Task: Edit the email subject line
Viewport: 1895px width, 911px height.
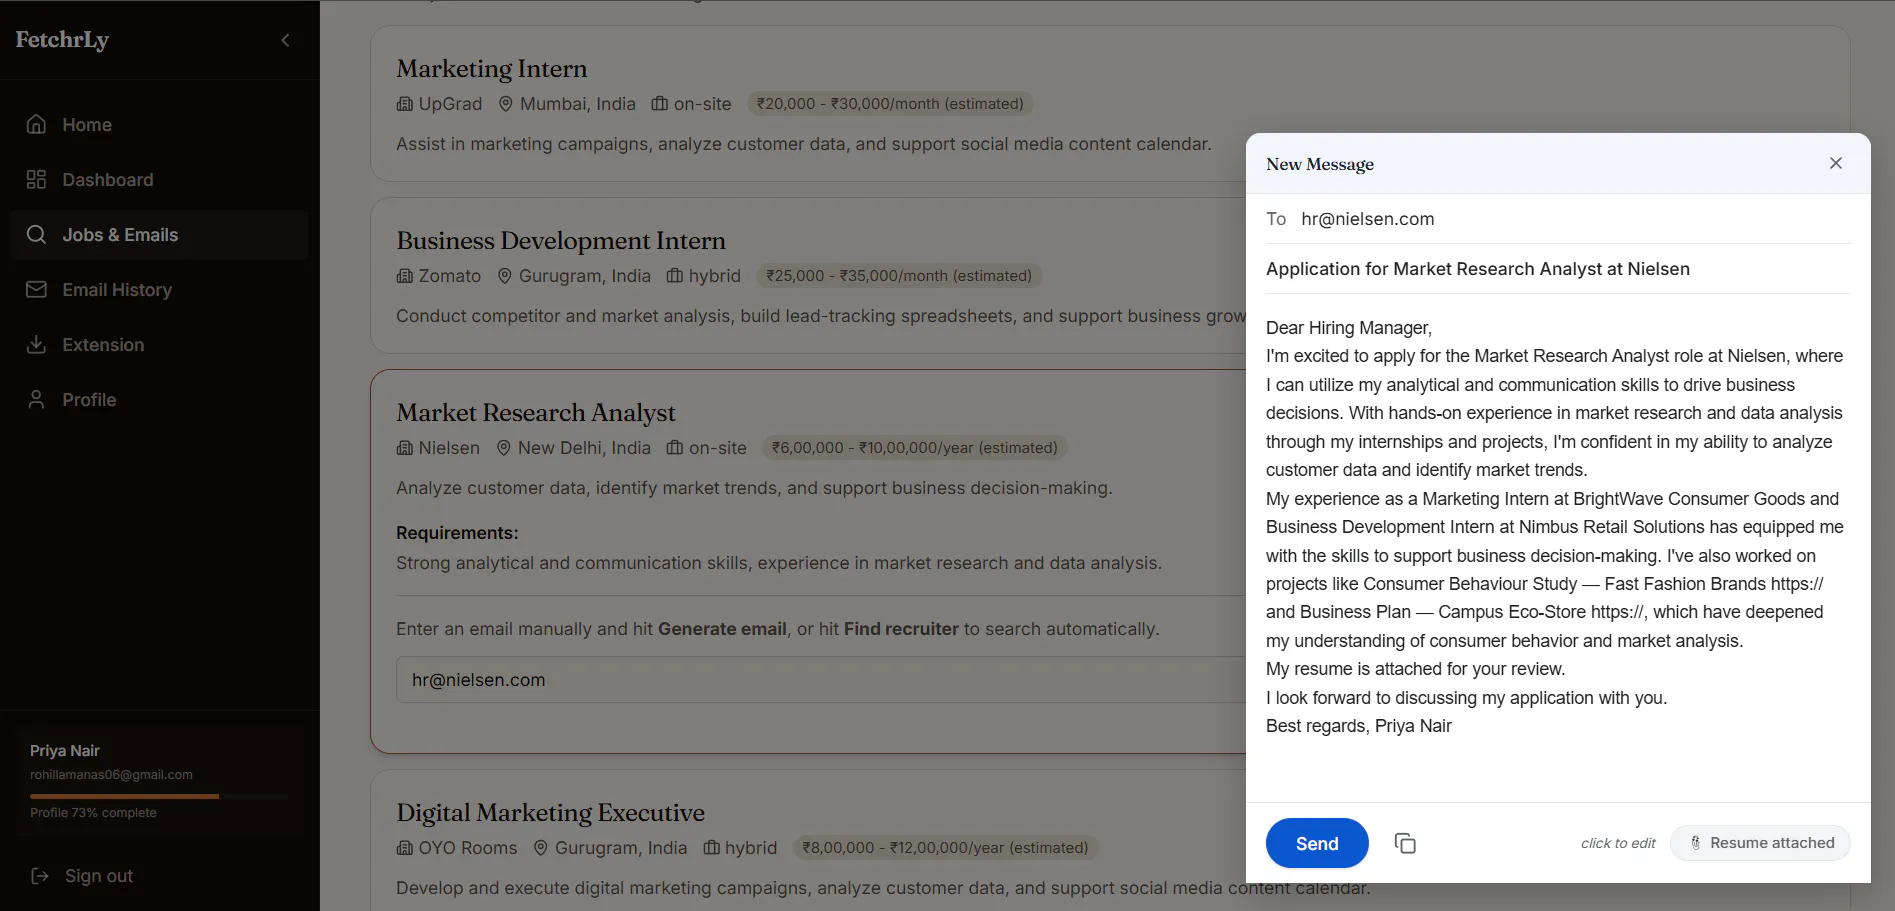Action: pyautogui.click(x=1558, y=269)
